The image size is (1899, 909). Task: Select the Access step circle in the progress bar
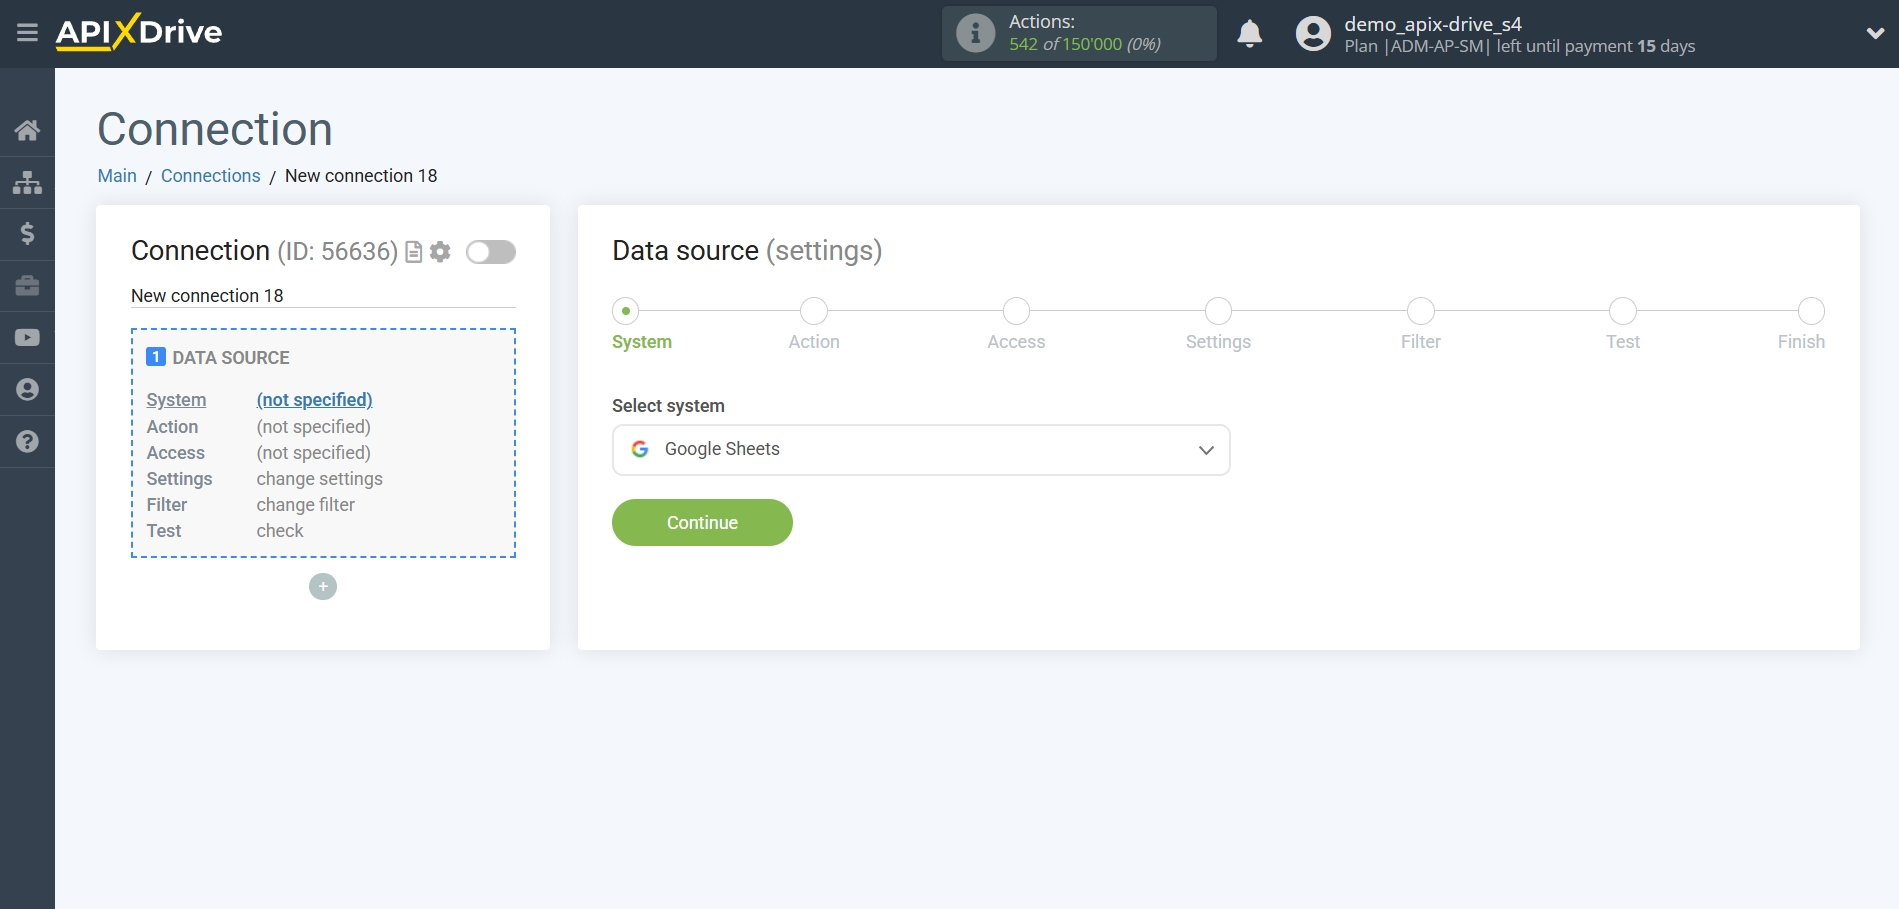click(x=1015, y=311)
